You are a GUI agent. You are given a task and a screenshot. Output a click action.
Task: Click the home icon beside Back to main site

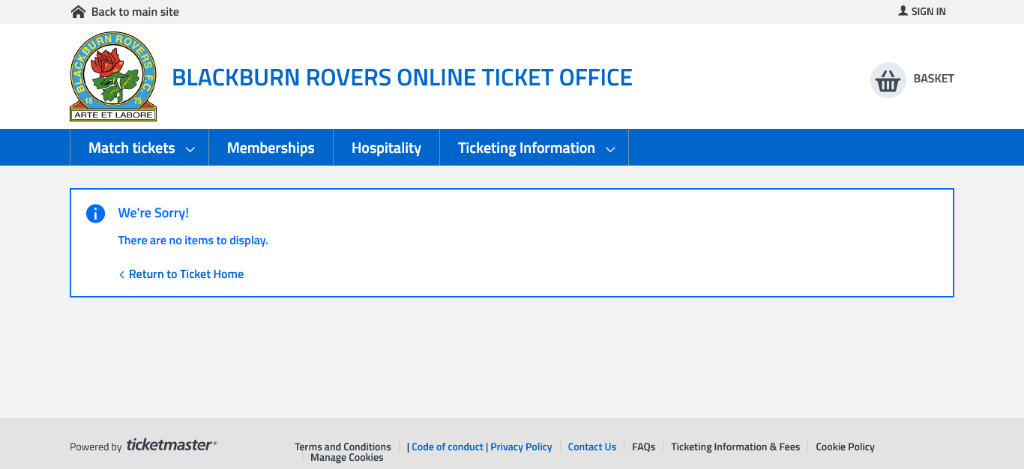click(78, 12)
